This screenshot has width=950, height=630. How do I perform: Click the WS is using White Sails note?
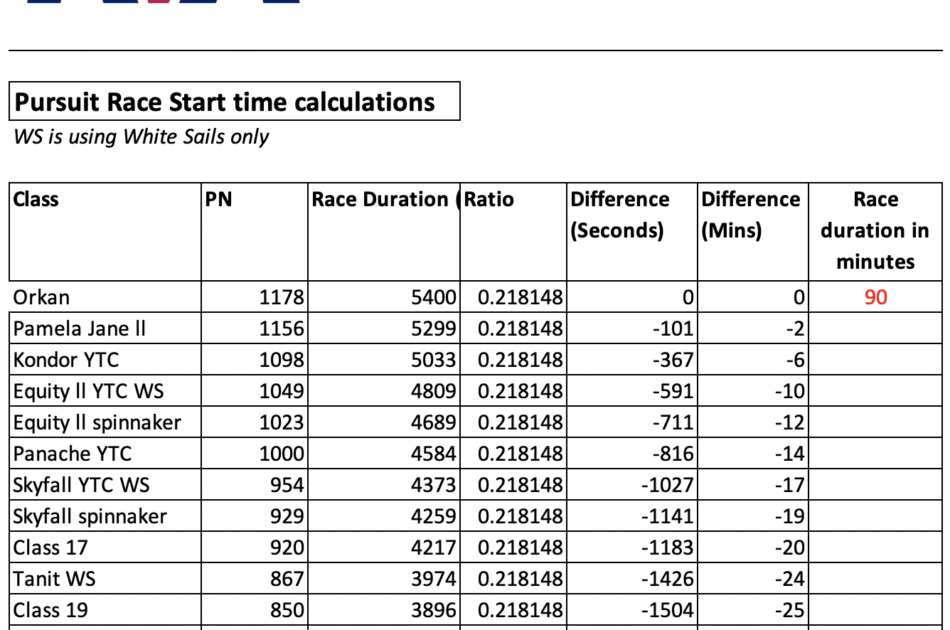[x=141, y=137]
